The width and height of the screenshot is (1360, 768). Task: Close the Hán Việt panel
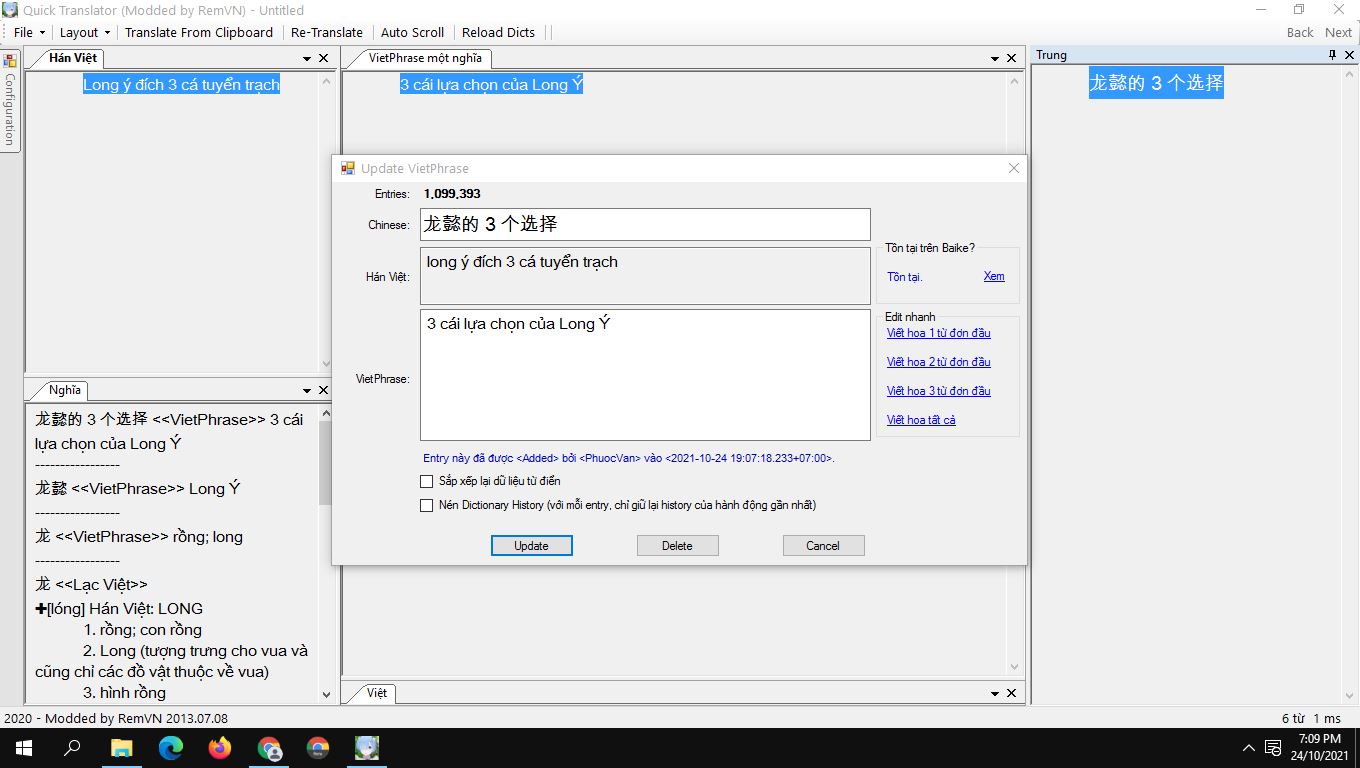point(323,58)
